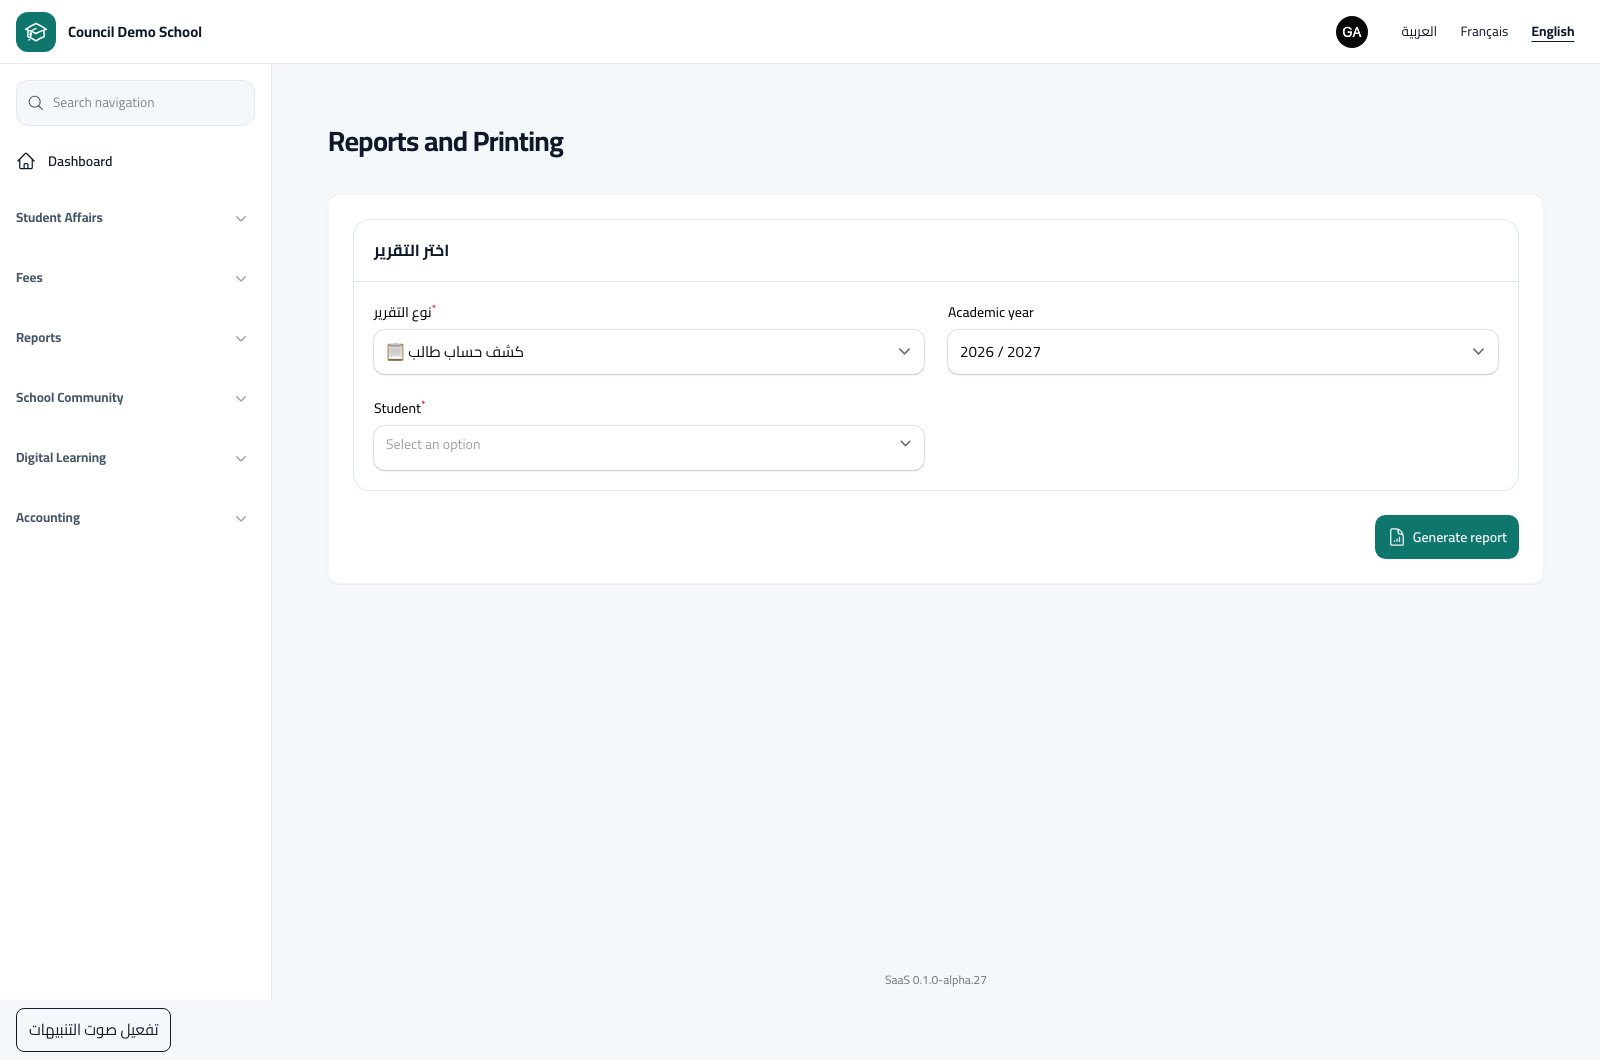The image size is (1600, 1060).
Task: Expand the School Community group
Action: click(x=131, y=398)
